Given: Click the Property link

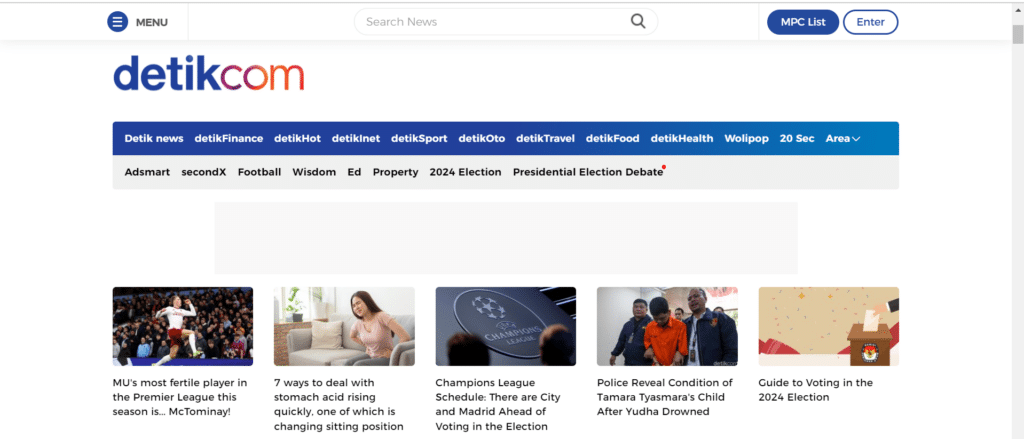Looking at the screenshot, I should (x=395, y=172).
